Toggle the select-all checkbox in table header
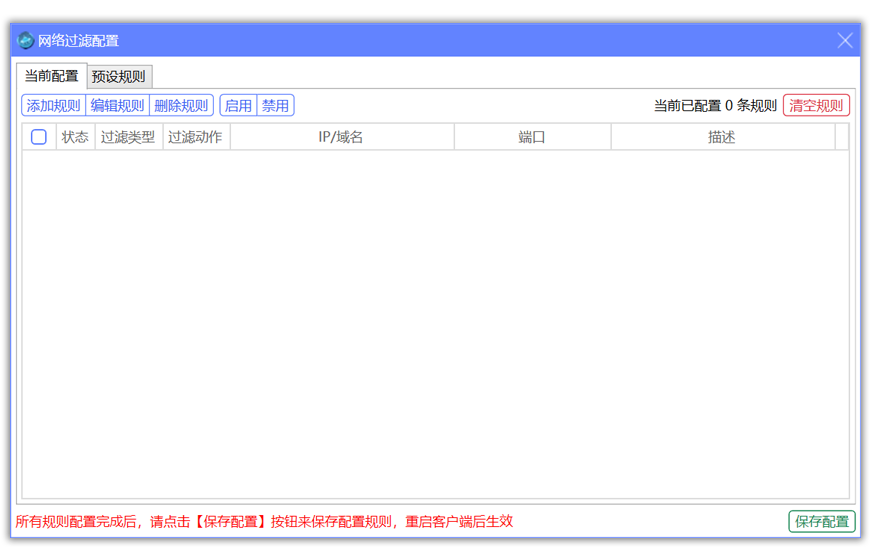Image resolution: width=870 pixels, height=560 pixels. point(39,138)
